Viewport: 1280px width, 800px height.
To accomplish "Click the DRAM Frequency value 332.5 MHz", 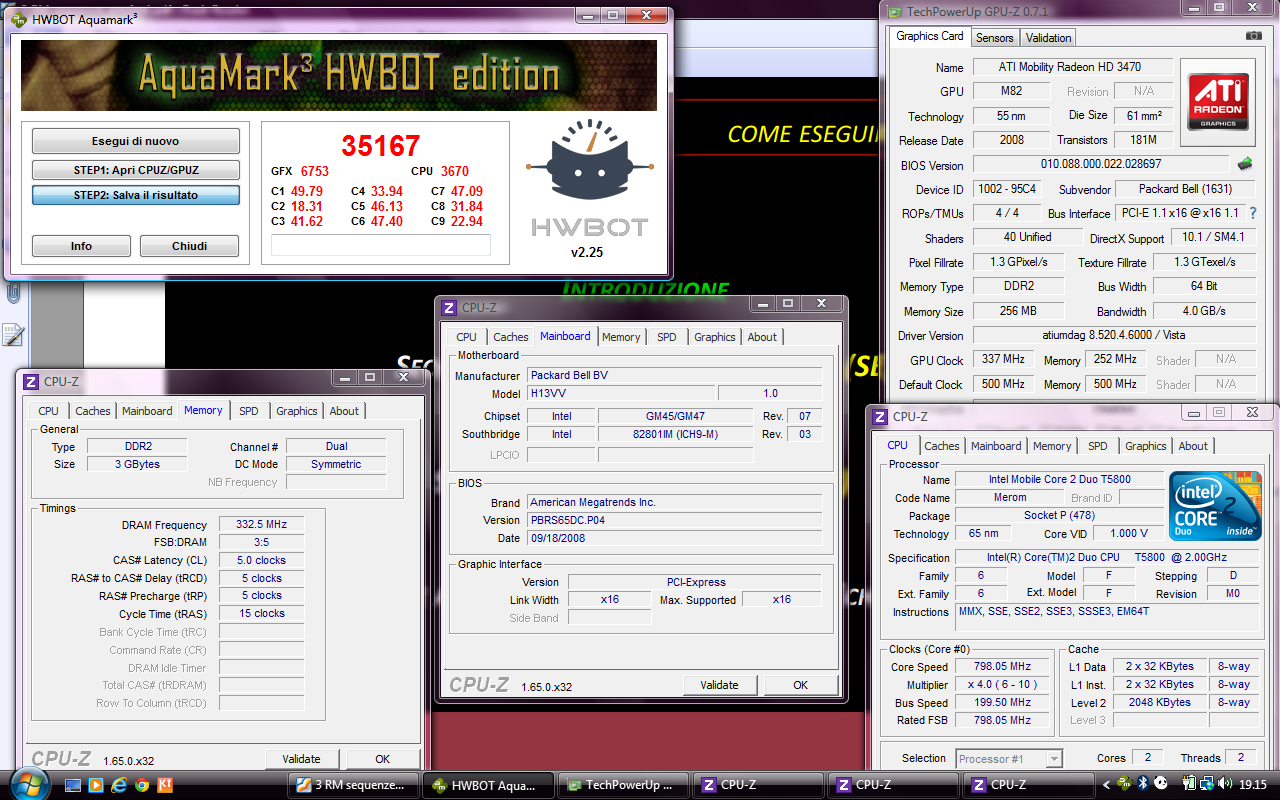I will [x=263, y=525].
